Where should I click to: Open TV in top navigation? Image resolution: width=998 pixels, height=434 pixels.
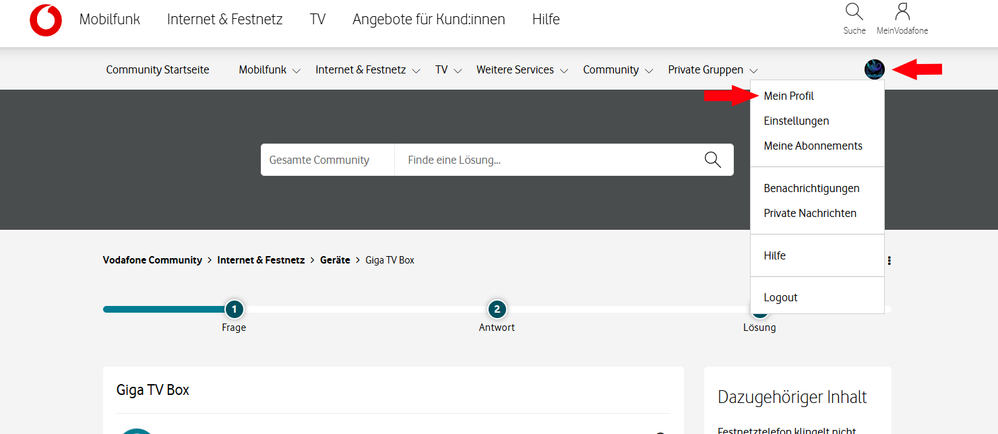point(318,20)
